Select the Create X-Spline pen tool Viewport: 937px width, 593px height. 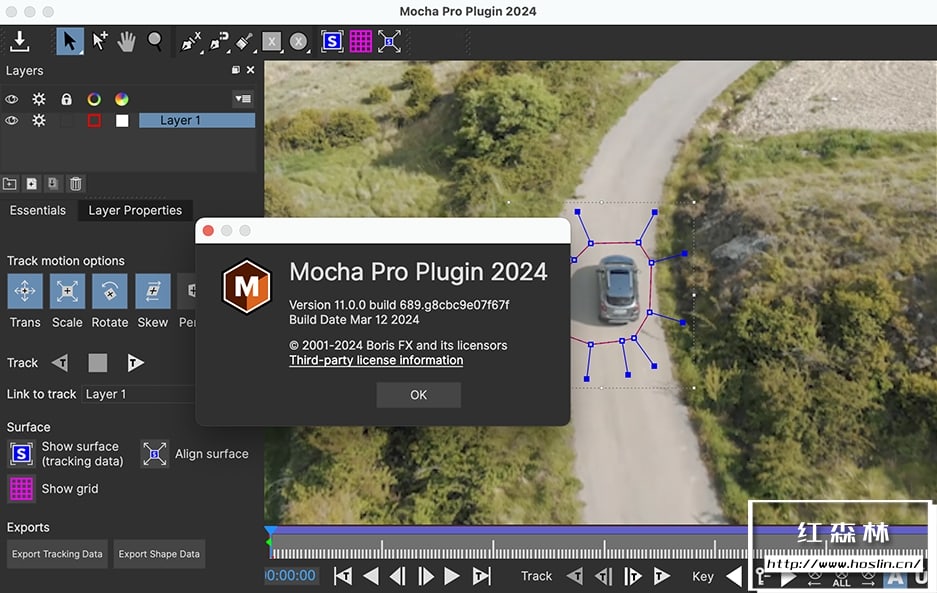[191, 42]
